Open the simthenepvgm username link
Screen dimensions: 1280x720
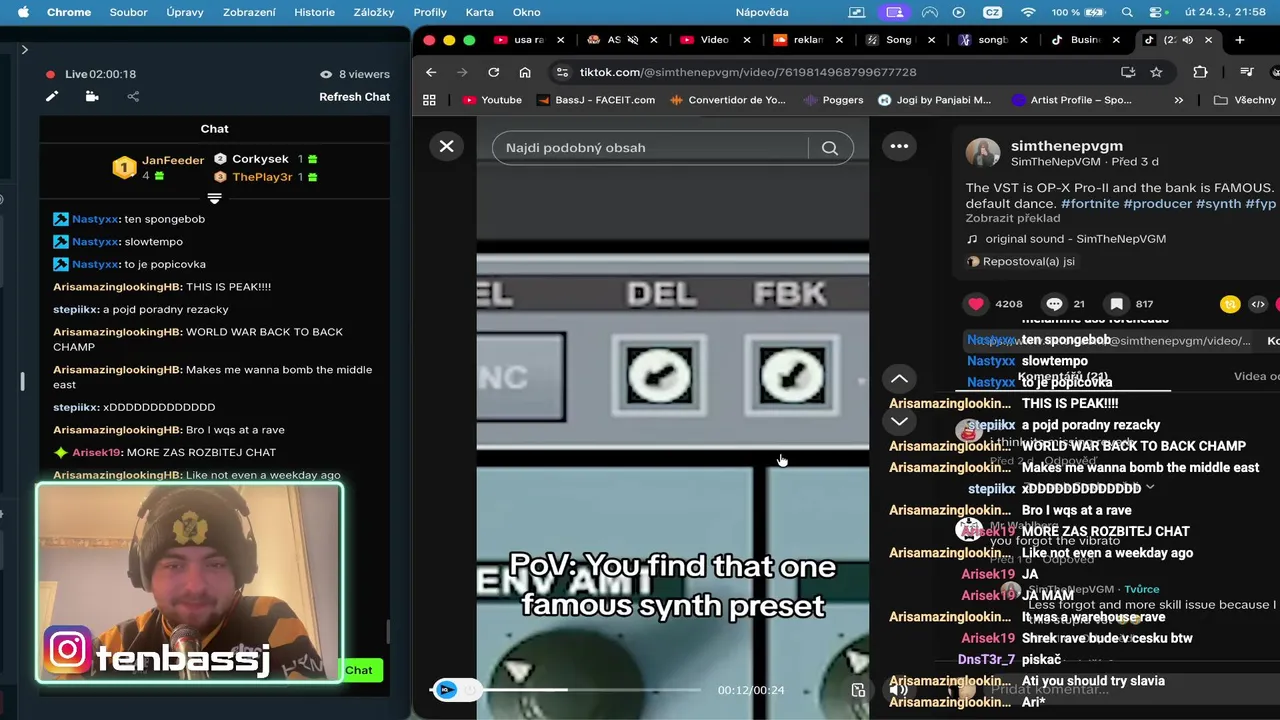coord(1066,145)
